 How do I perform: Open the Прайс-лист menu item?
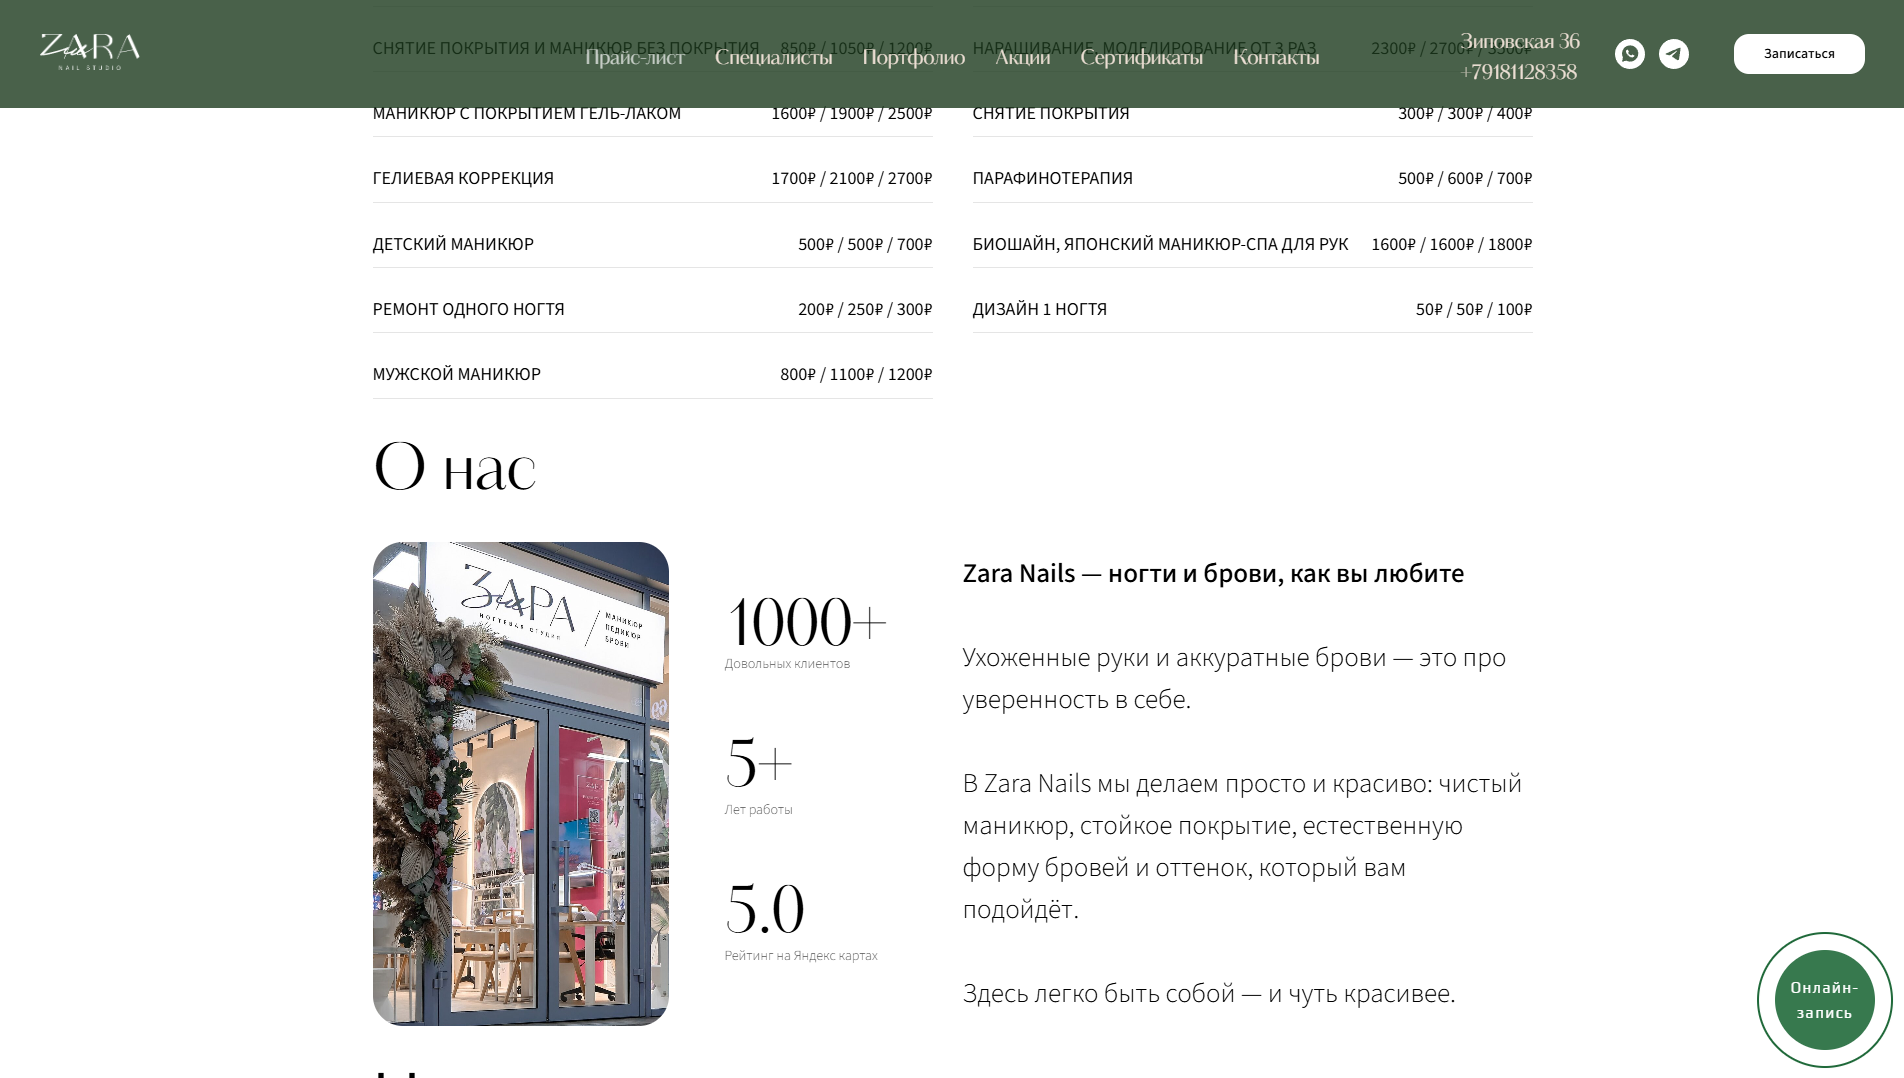click(x=635, y=57)
